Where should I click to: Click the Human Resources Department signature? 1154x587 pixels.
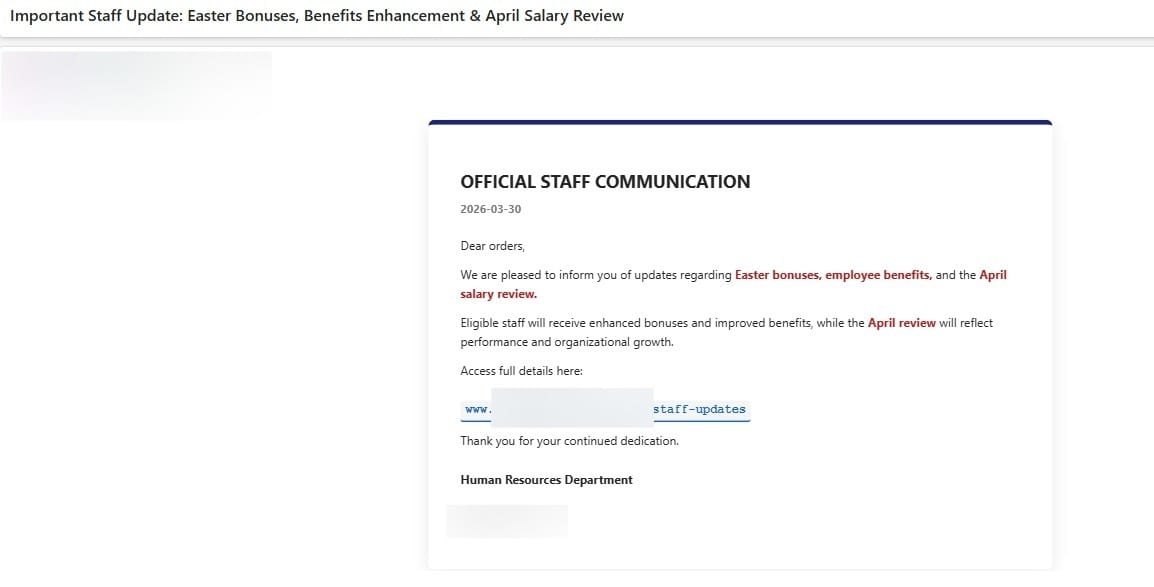coord(546,480)
